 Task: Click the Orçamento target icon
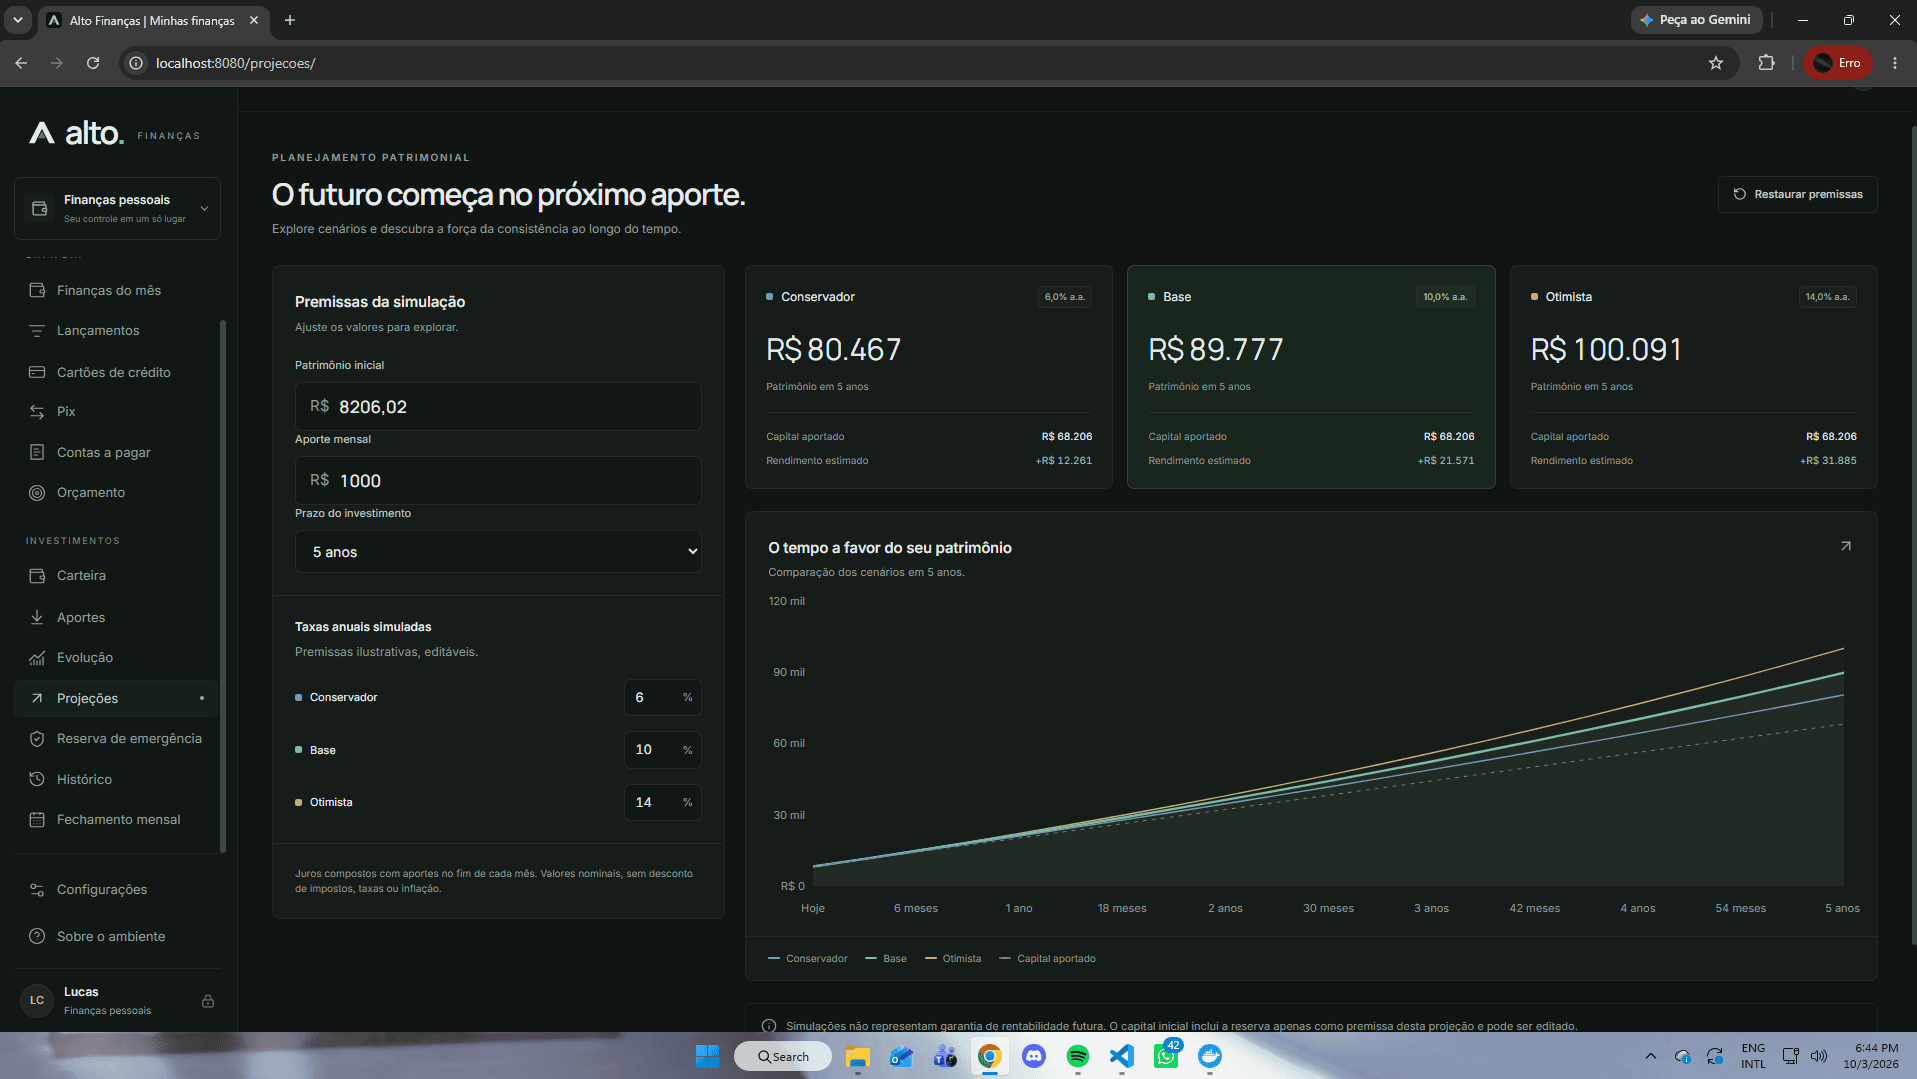(x=37, y=493)
